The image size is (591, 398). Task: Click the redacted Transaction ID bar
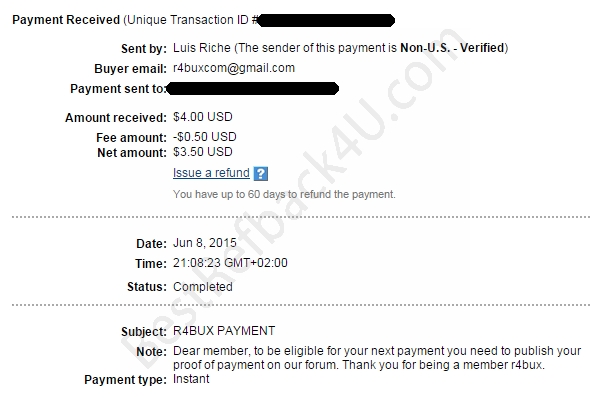pos(326,20)
